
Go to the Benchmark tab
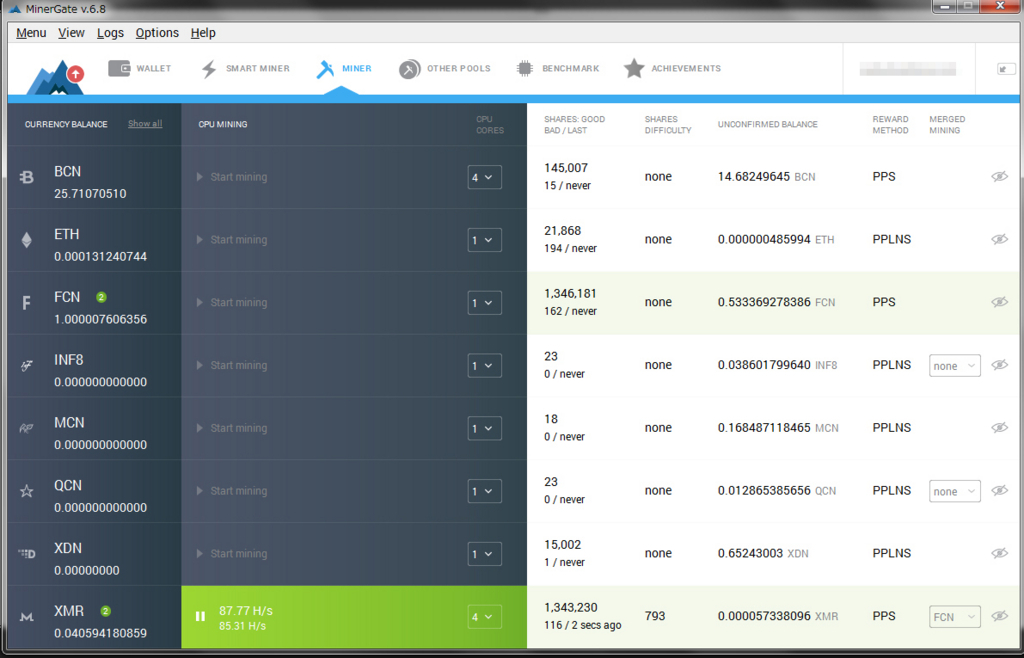click(557, 69)
